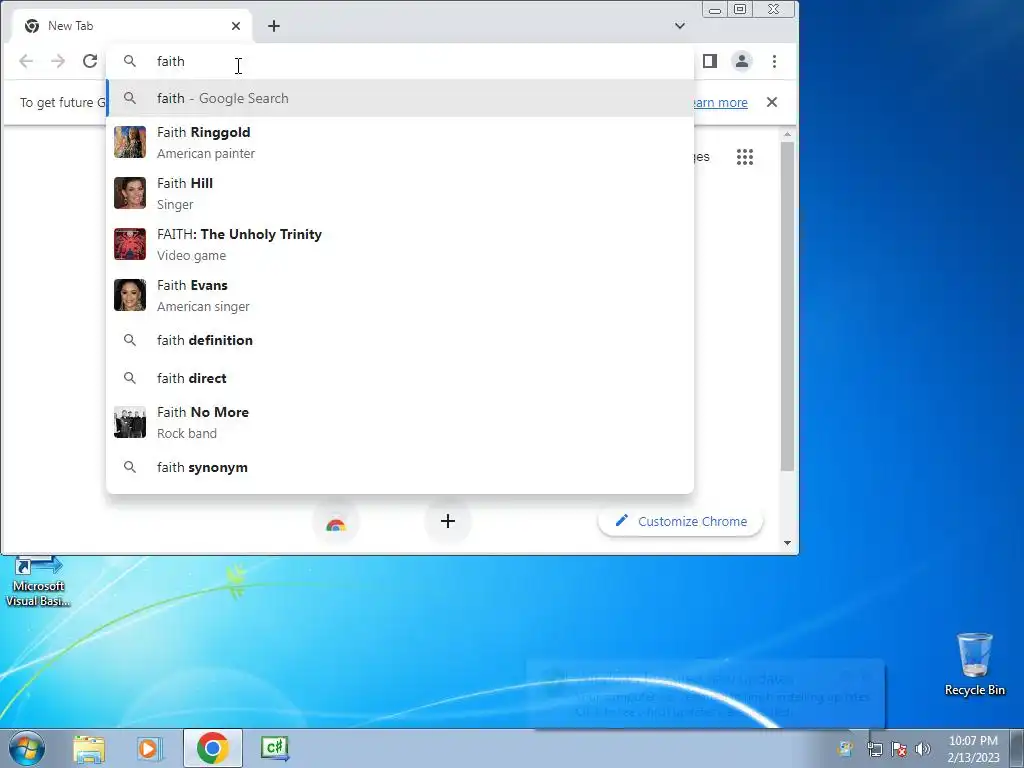The width and height of the screenshot is (1024, 768).
Task: Click search icon beside faith definition
Action: click(x=130, y=340)
